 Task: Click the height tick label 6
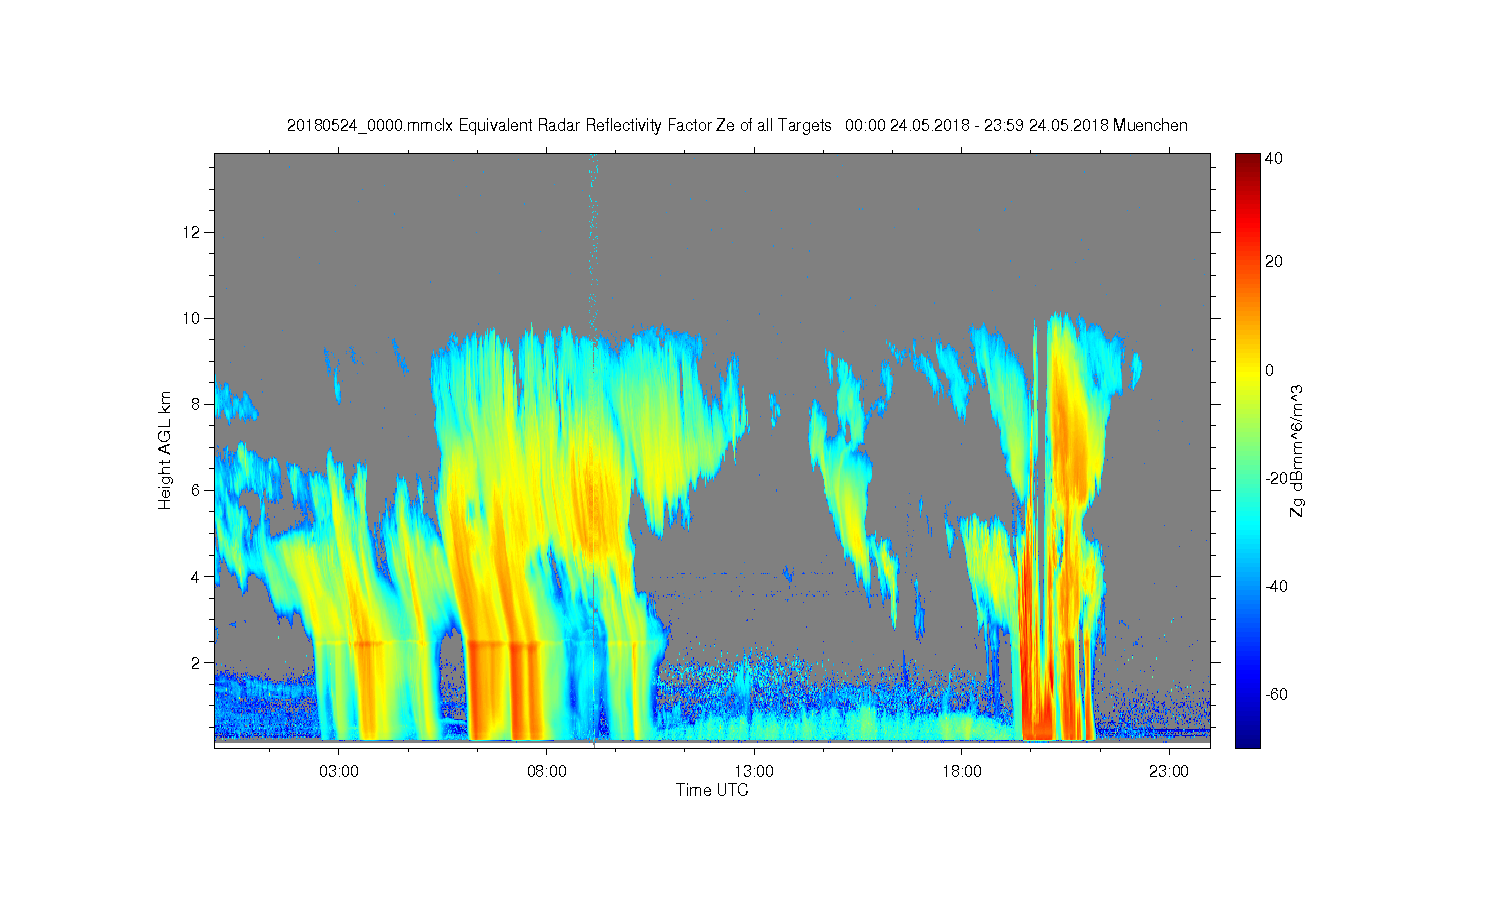click(197, 490)
